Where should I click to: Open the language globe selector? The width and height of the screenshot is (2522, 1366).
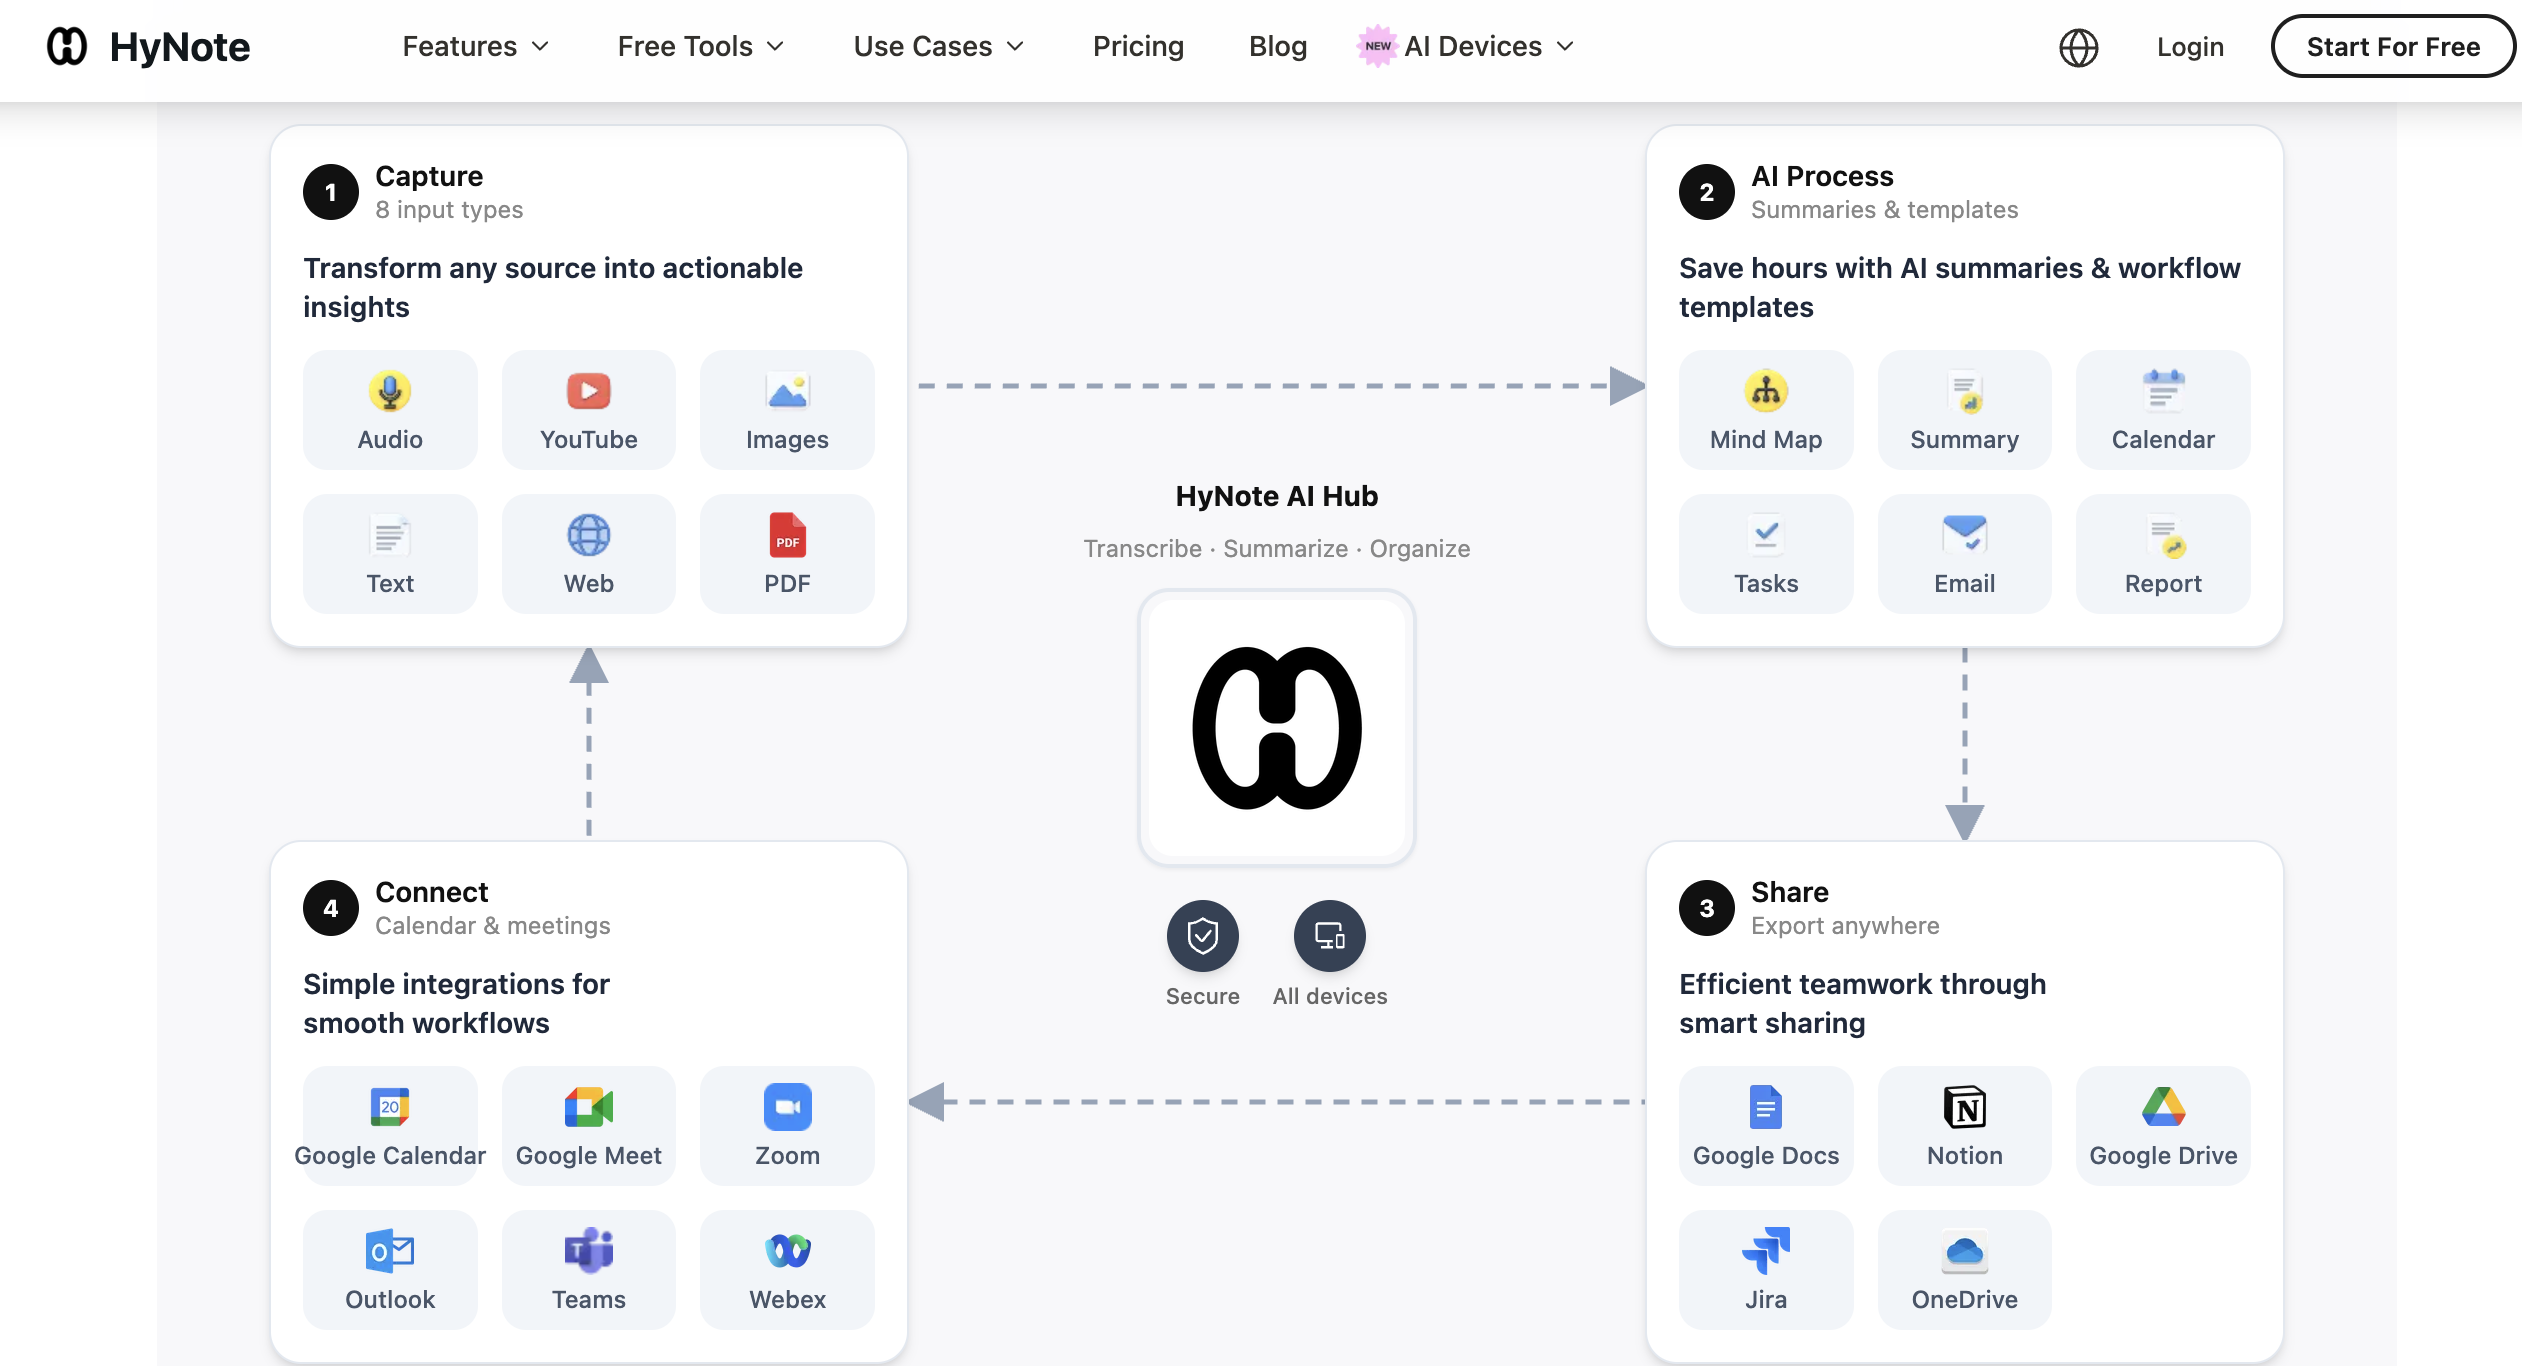click(x=2078, y=47)
